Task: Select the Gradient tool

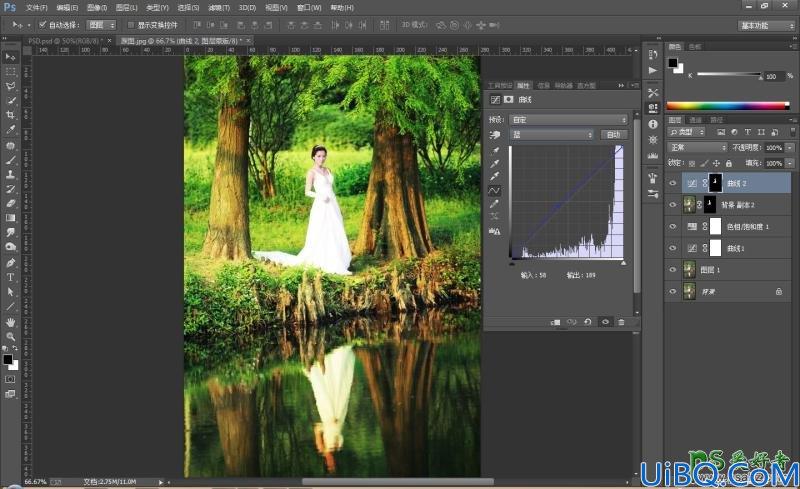Action: (10, 218)
